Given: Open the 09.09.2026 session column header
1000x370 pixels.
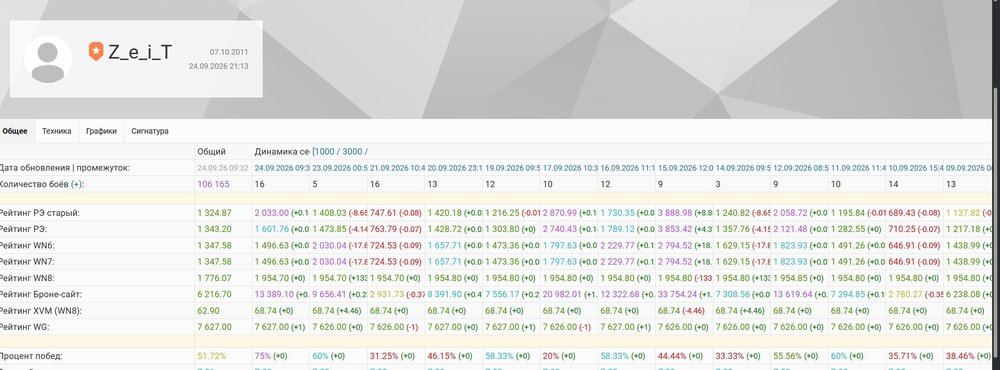Looking at the screenshot, I should coord(969,168).
